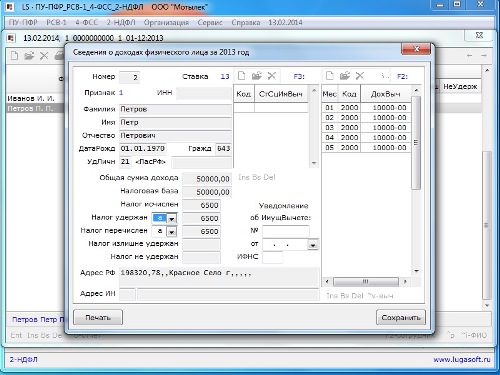
Task: Click the left arrow in background window toolbar
Action: click(470, 55)
